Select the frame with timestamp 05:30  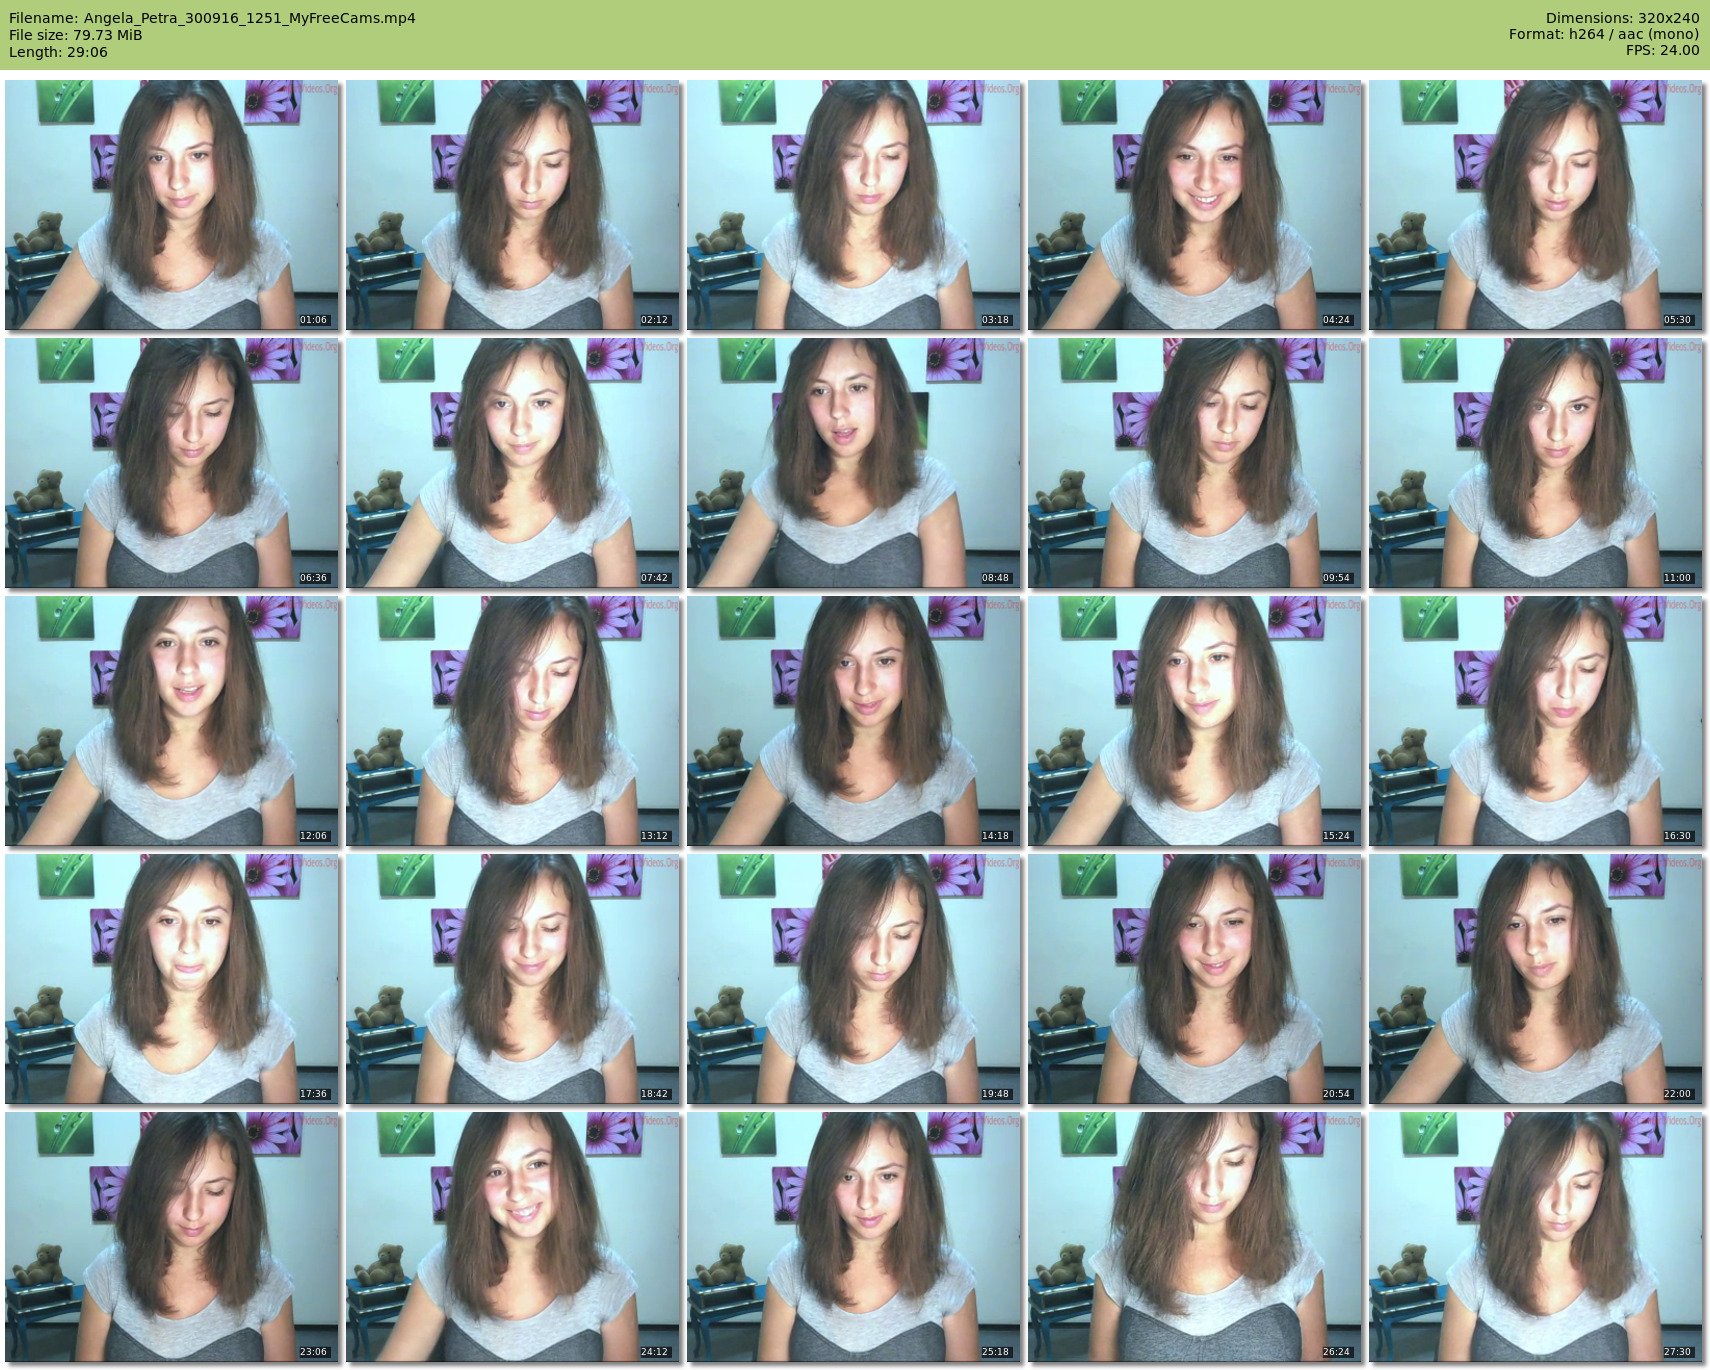(x=1536, y=205)
